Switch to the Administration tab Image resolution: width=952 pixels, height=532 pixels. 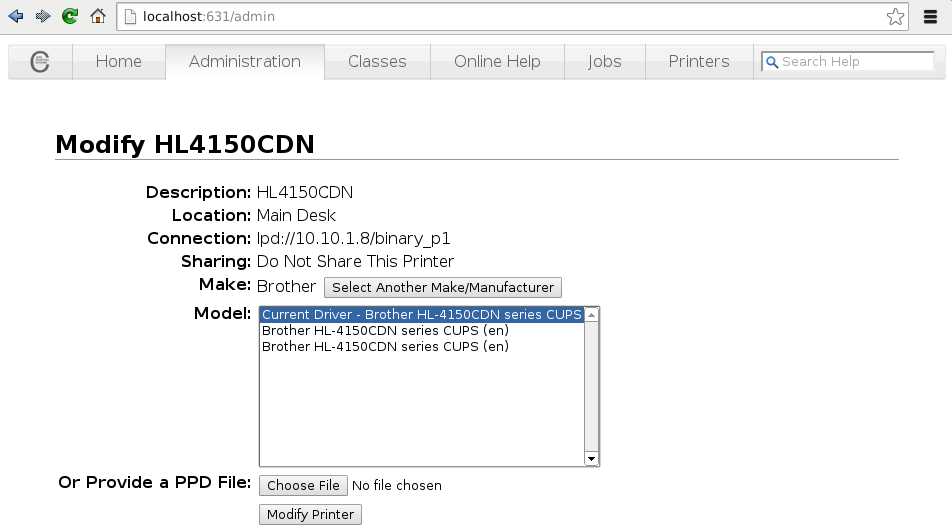[245, 61]
